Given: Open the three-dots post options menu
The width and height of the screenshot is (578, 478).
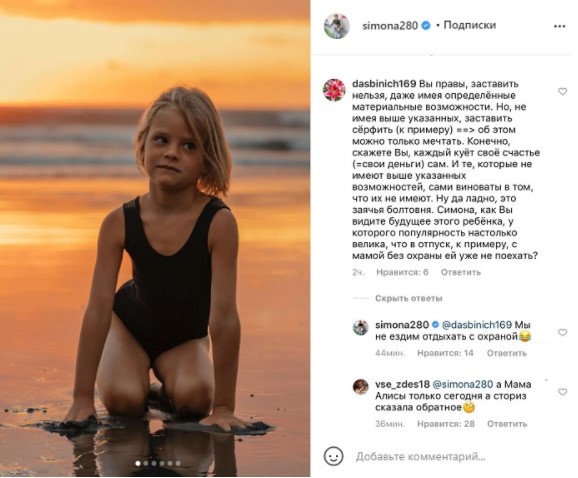Looking at the screenshot, I should (x=559, y=26).
